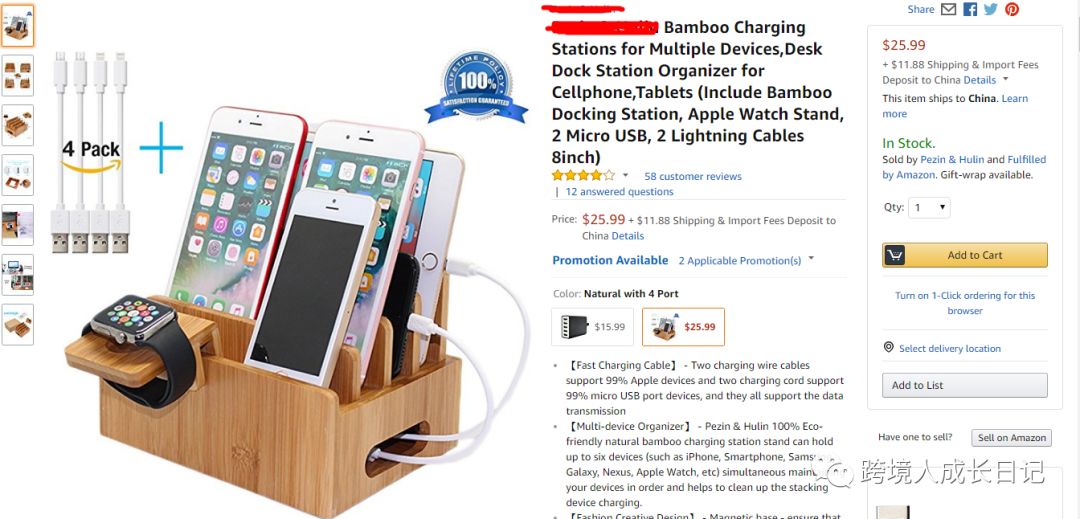Share the product on Pinterest
The width and height of the screenshot is (1080, 519).
pos(1012,9)
